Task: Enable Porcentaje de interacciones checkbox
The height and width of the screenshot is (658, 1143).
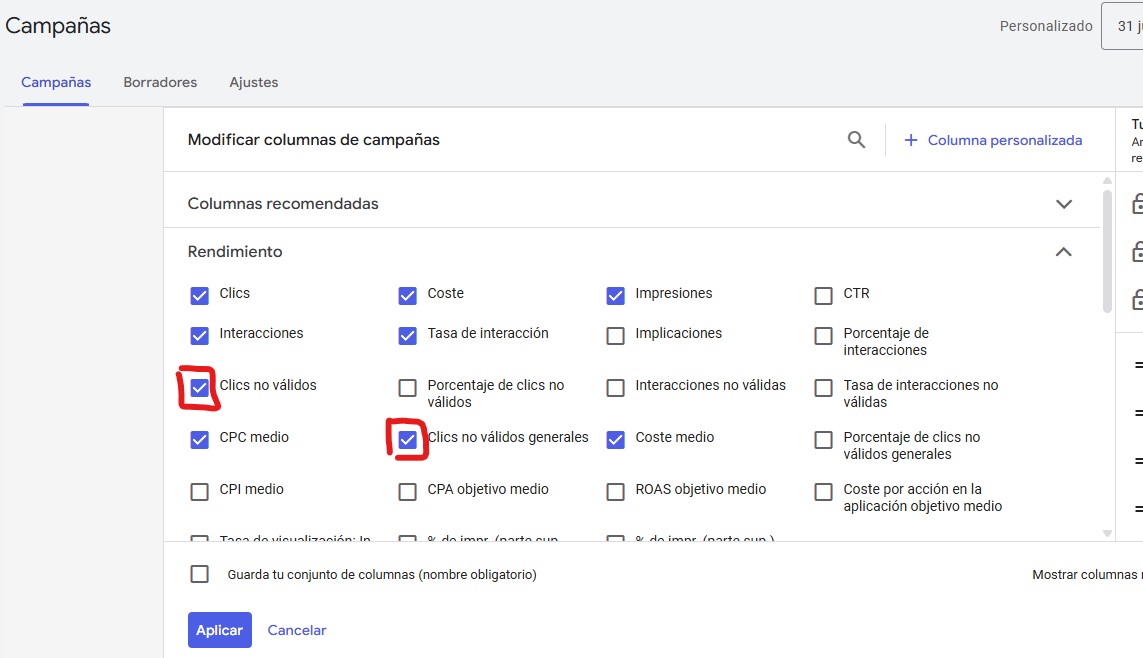Action: [823, 335]
